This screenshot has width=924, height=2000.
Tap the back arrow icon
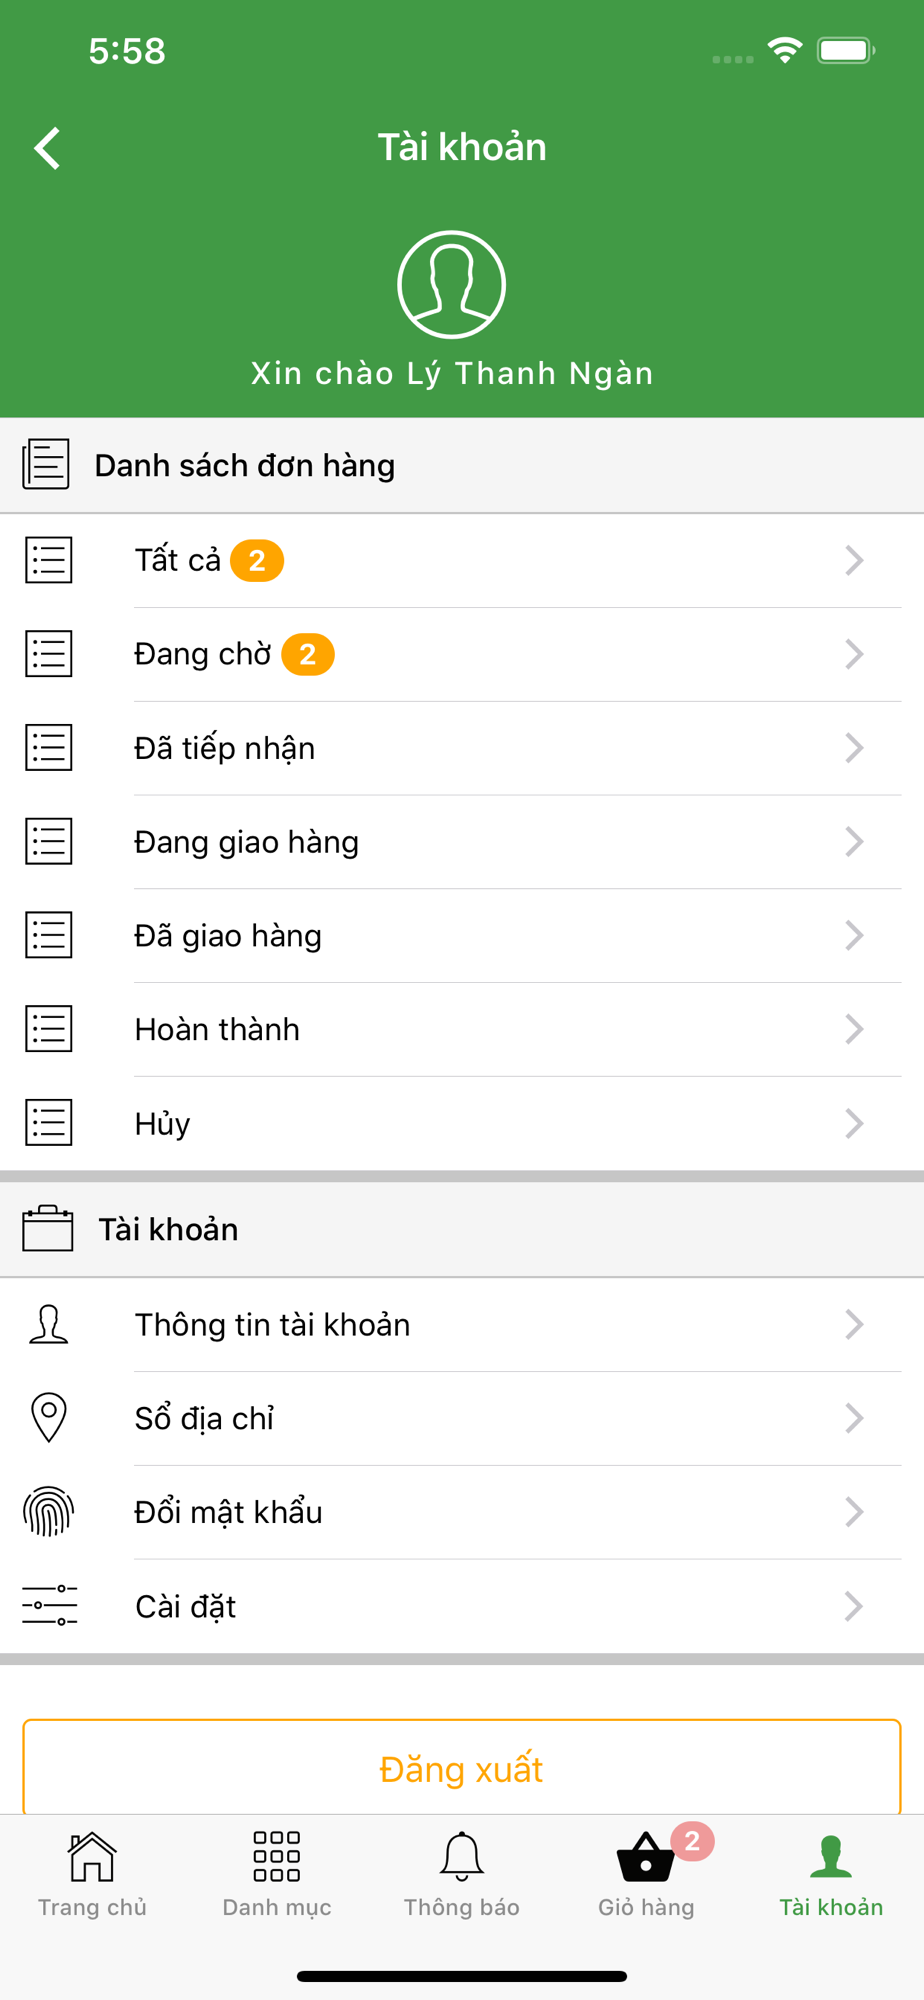(x=48, y=148)
